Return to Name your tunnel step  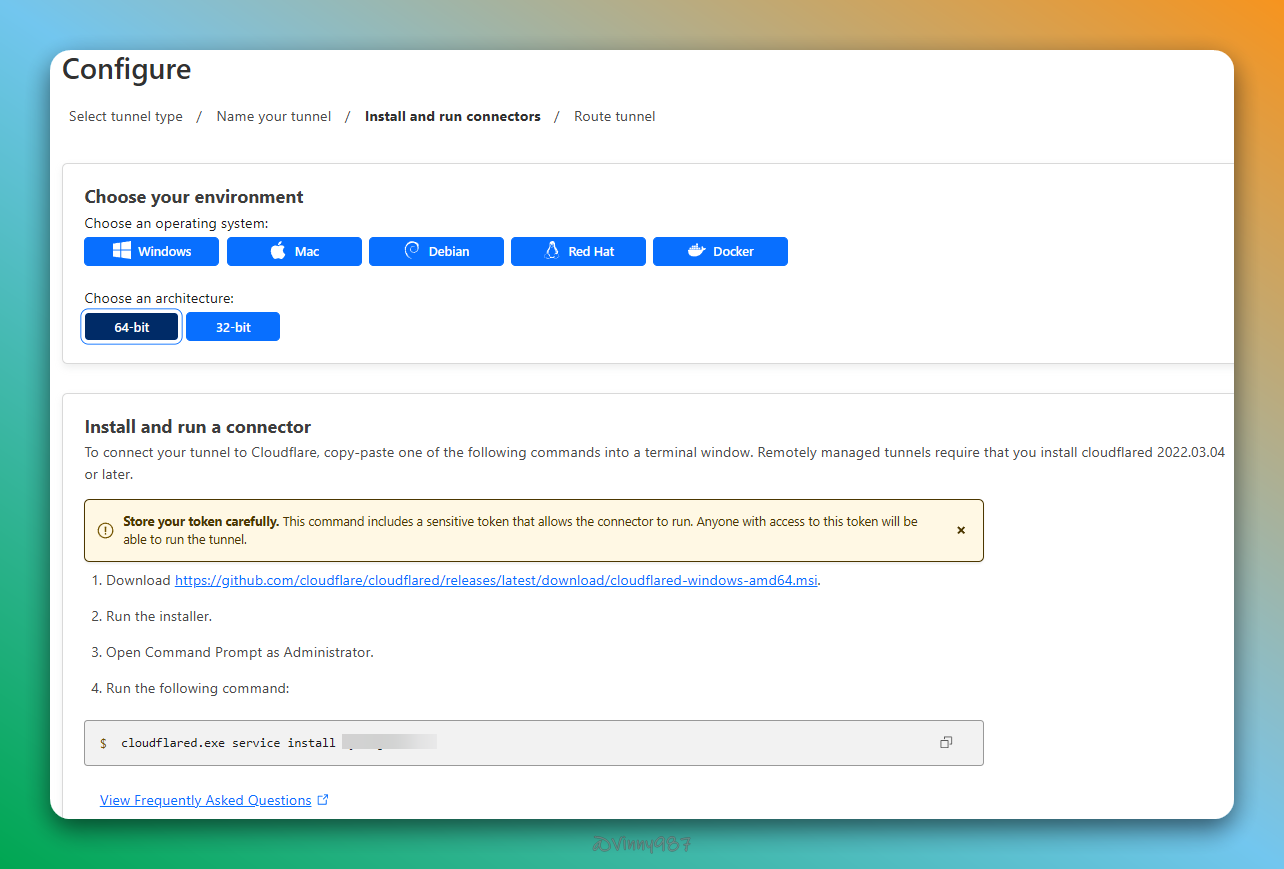(273, 116)
